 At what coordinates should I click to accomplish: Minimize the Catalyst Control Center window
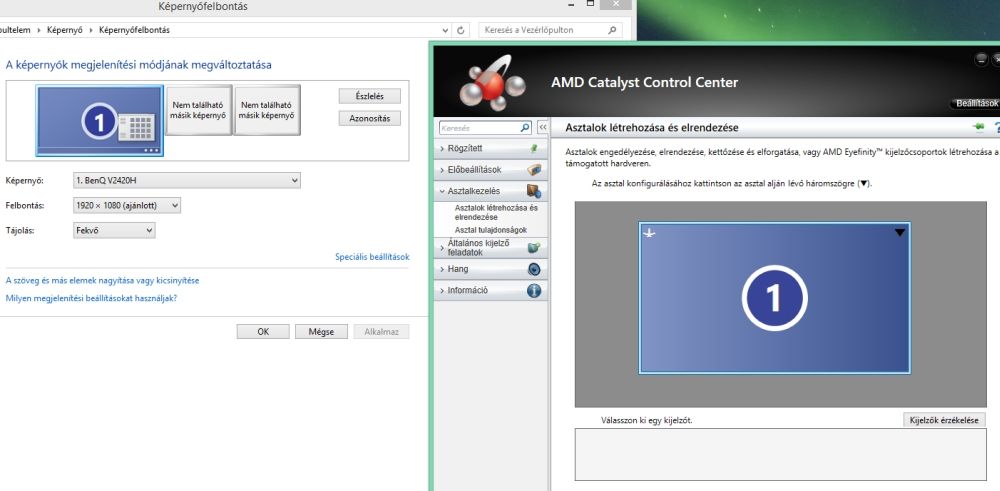point(981,59)
